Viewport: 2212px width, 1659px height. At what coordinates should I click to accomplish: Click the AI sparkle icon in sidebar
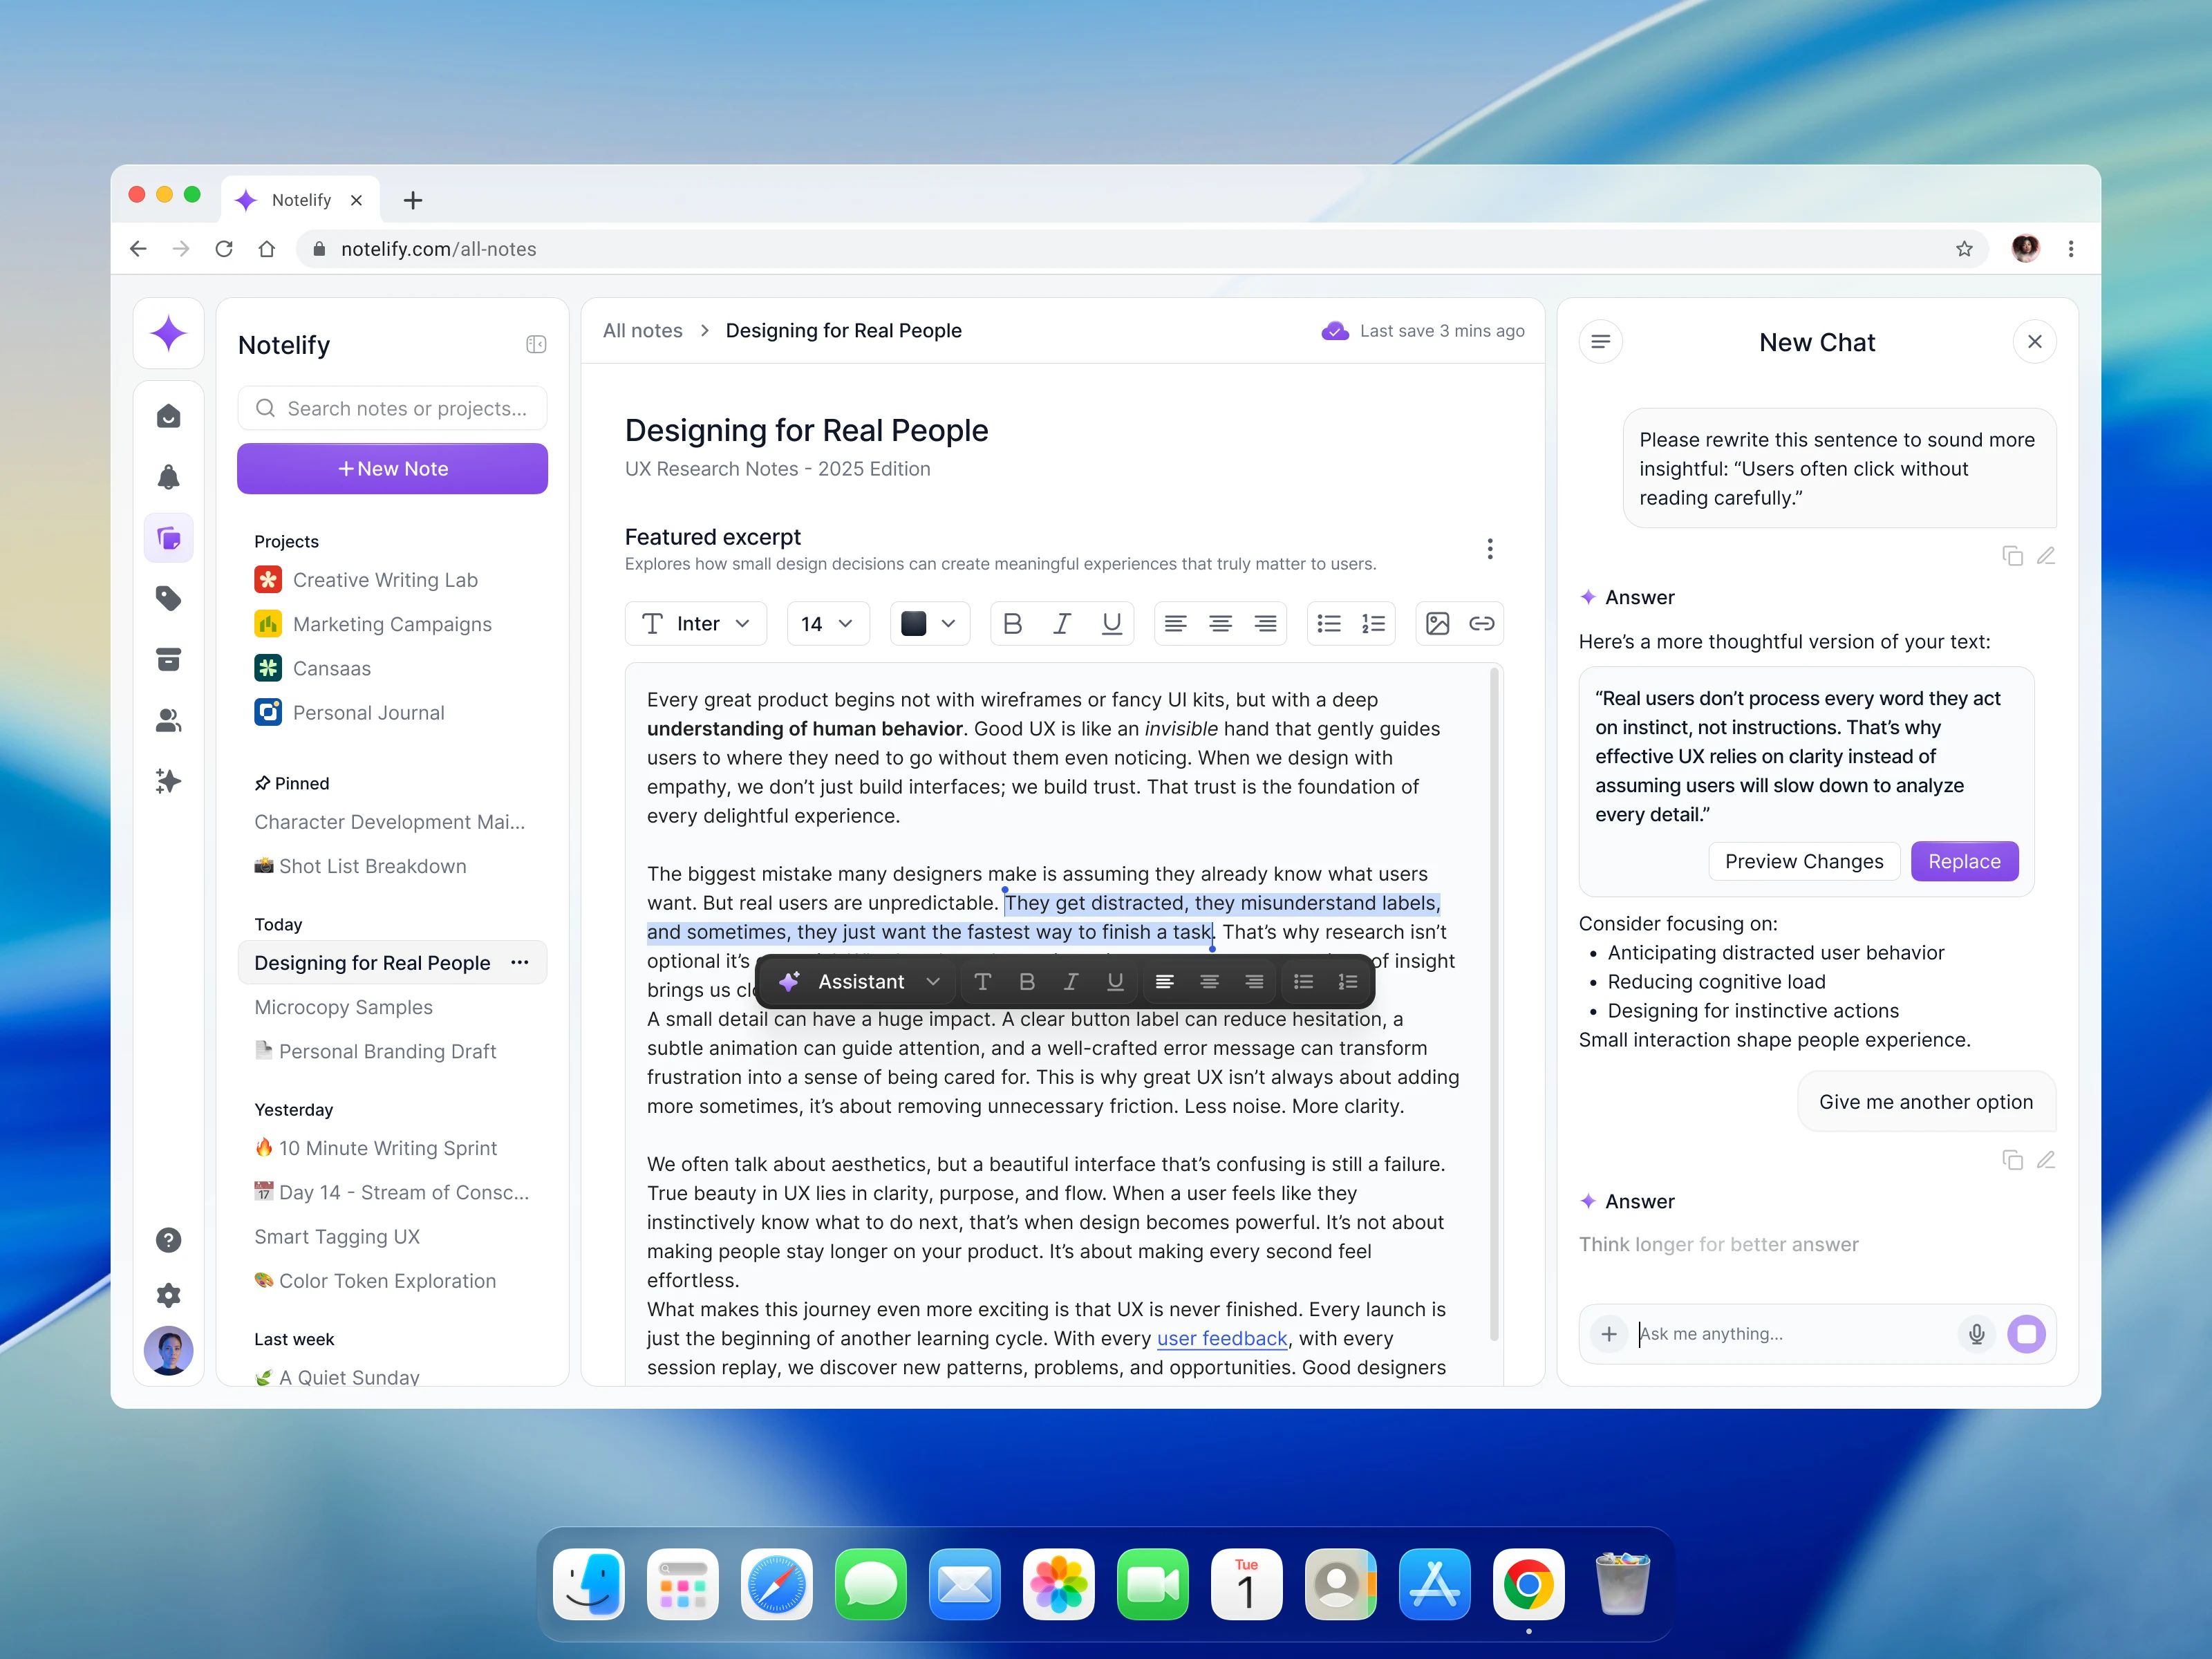(x=168, y=781)
